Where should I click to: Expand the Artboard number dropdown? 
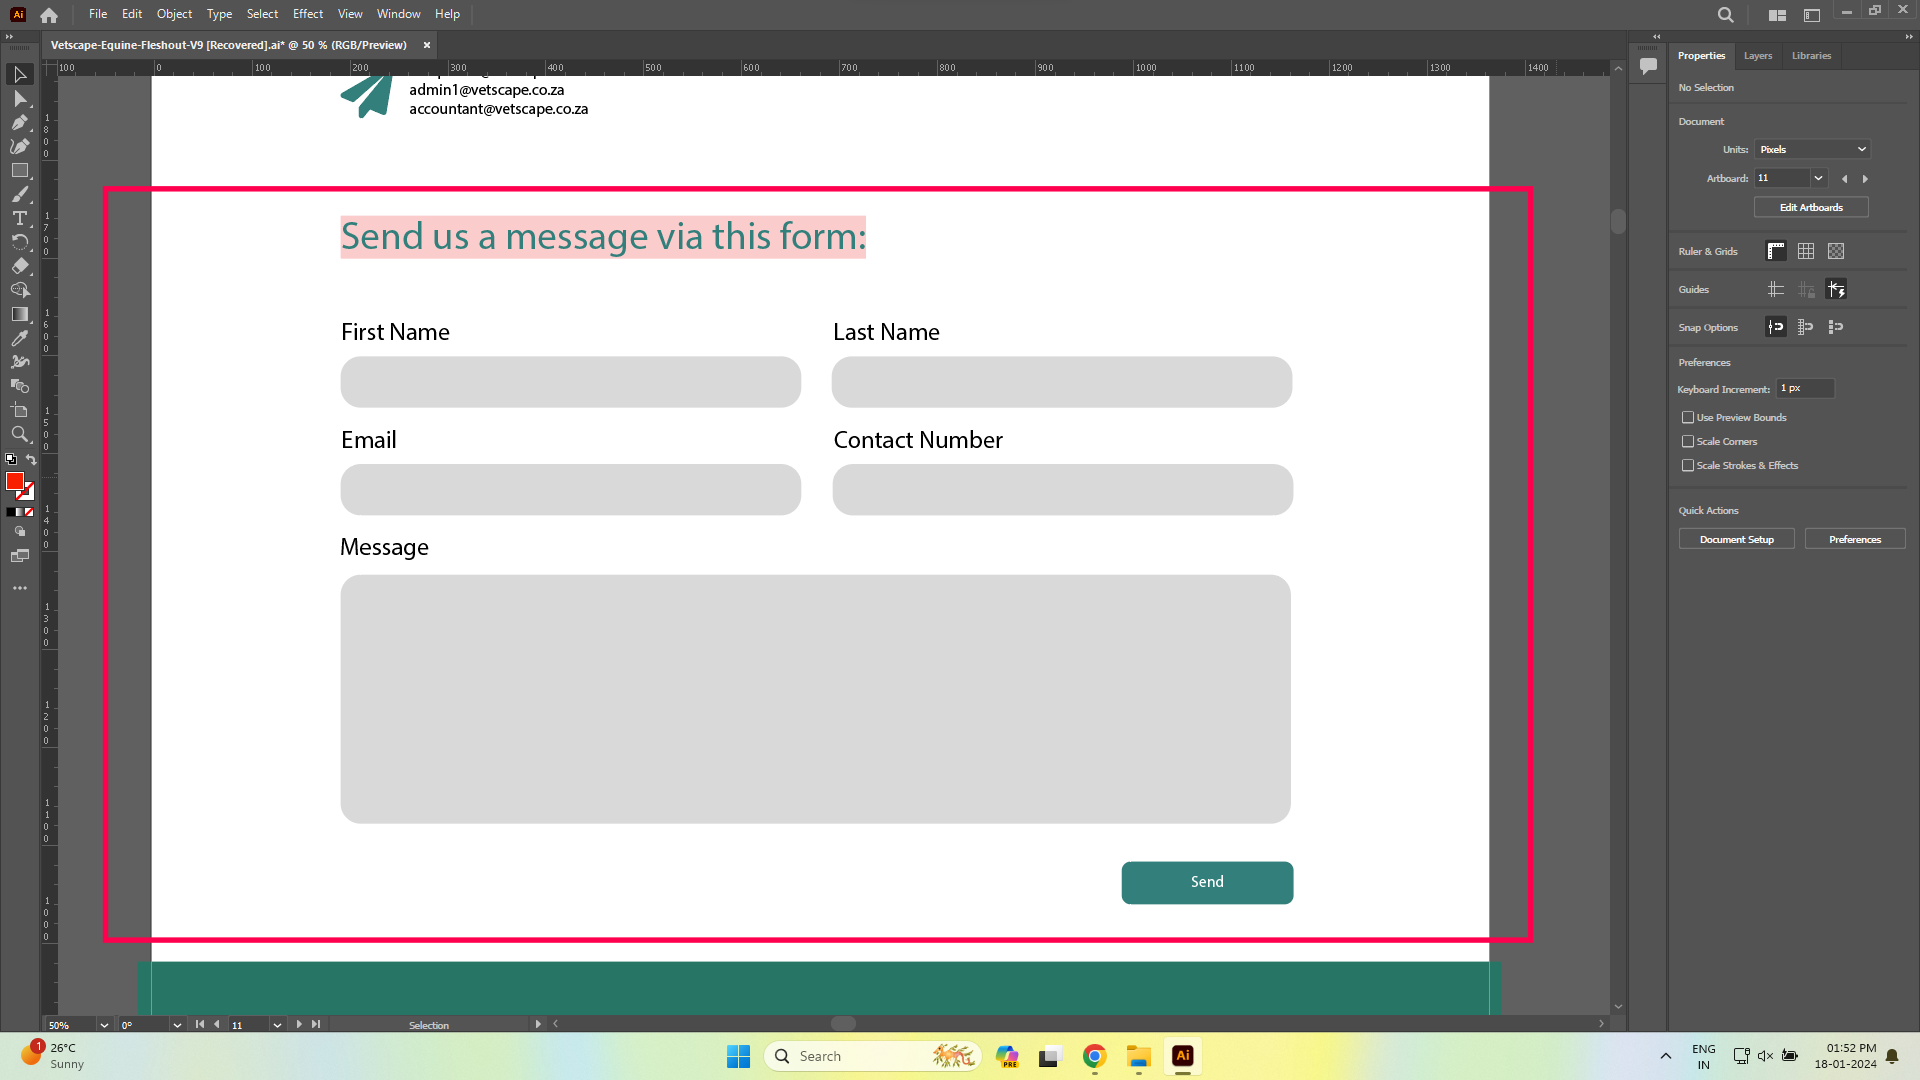click(x=1818, y=178)
